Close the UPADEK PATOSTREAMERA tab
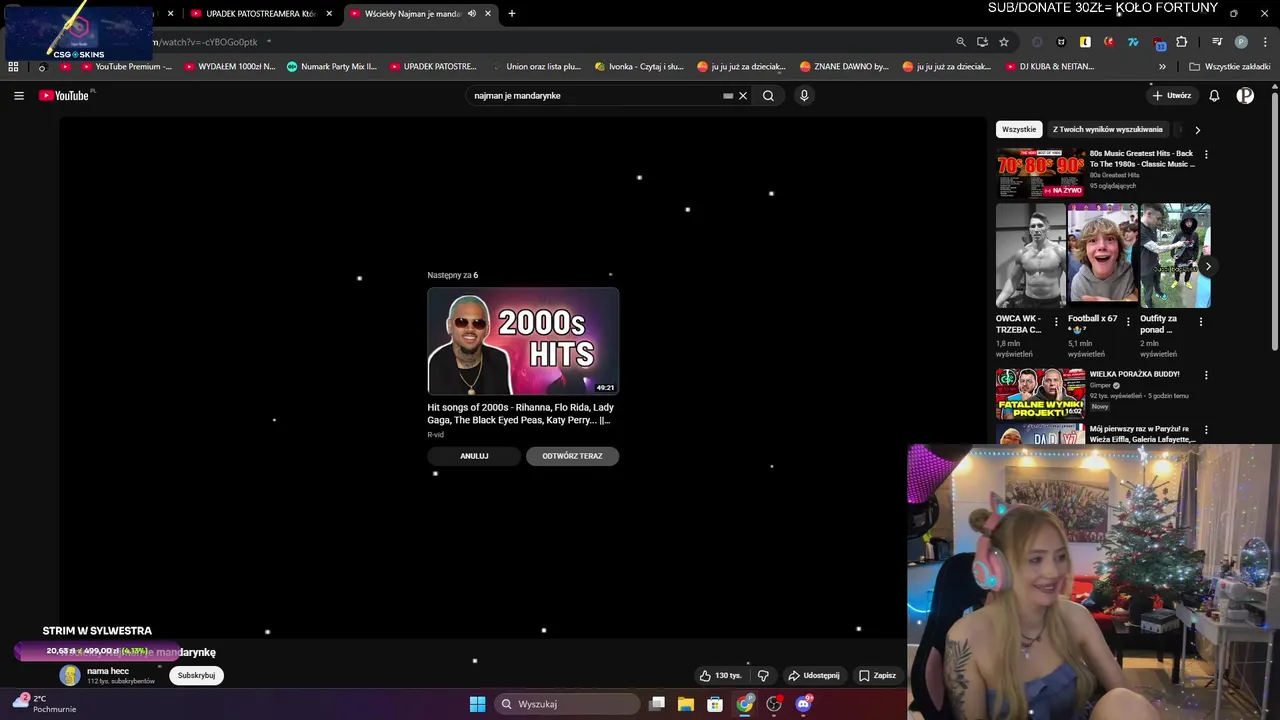This screenshot has height=720, width=1280. tap(329, 14)
